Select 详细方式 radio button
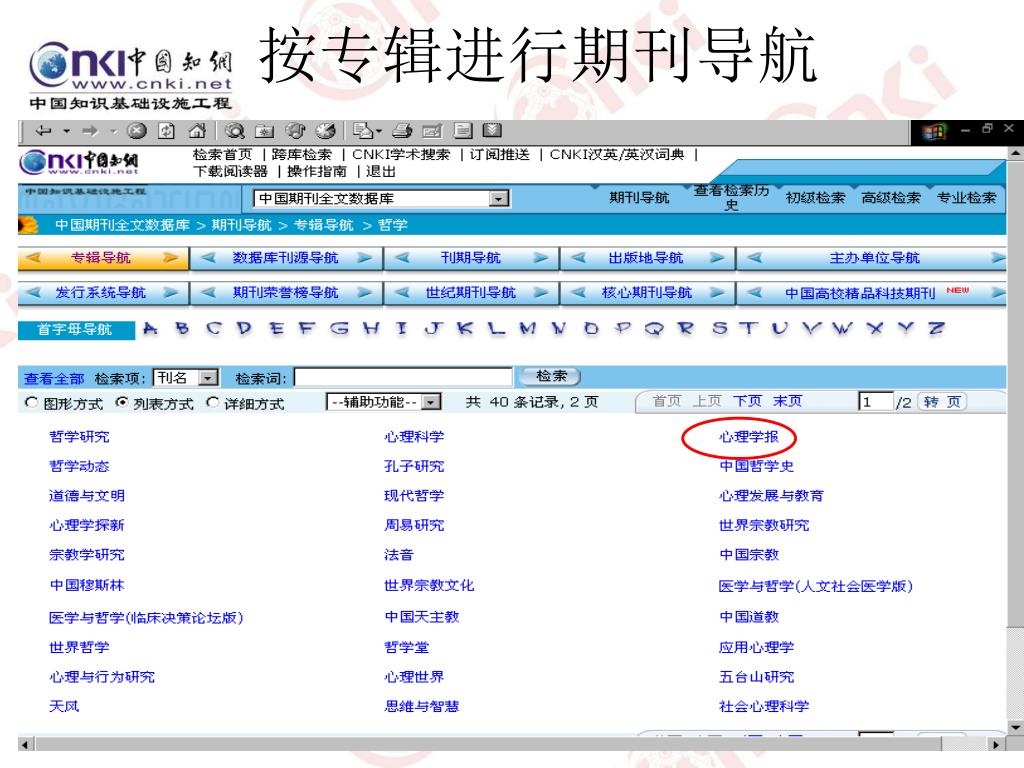Screen dimensions: 1024x768 tap(212, 403)
